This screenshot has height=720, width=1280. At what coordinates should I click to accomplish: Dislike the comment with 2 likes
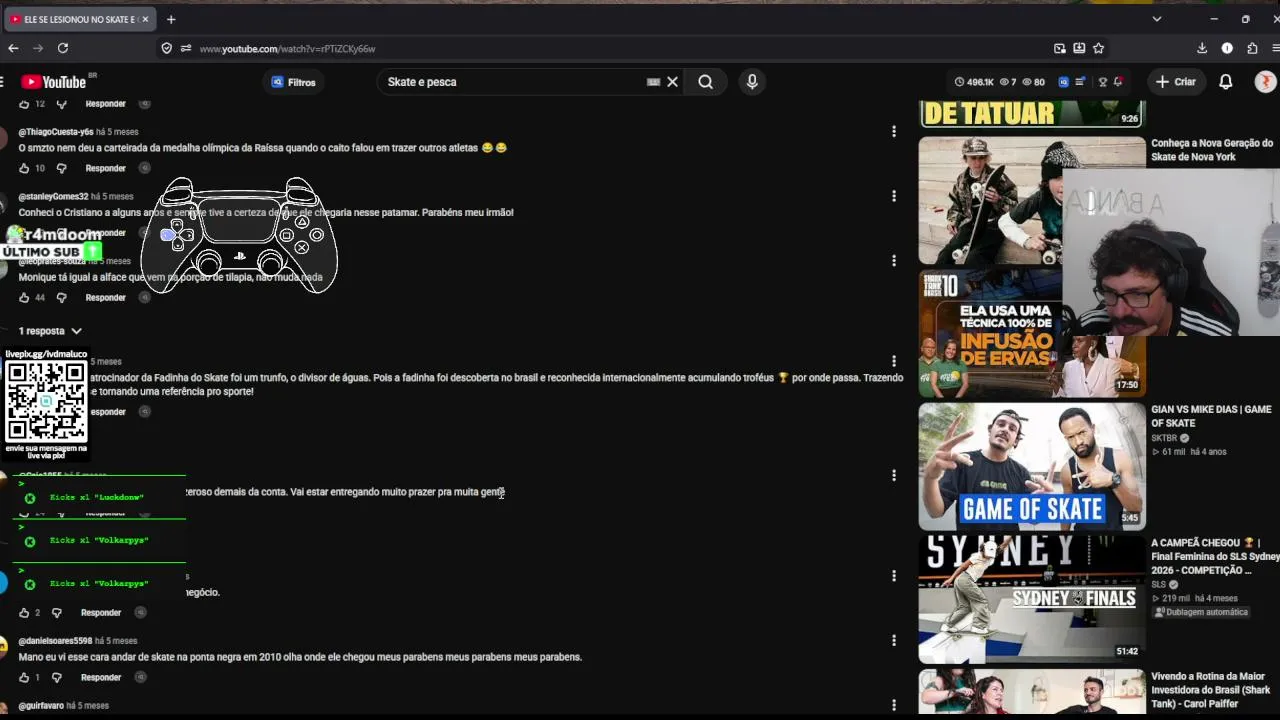pos(57,613)
